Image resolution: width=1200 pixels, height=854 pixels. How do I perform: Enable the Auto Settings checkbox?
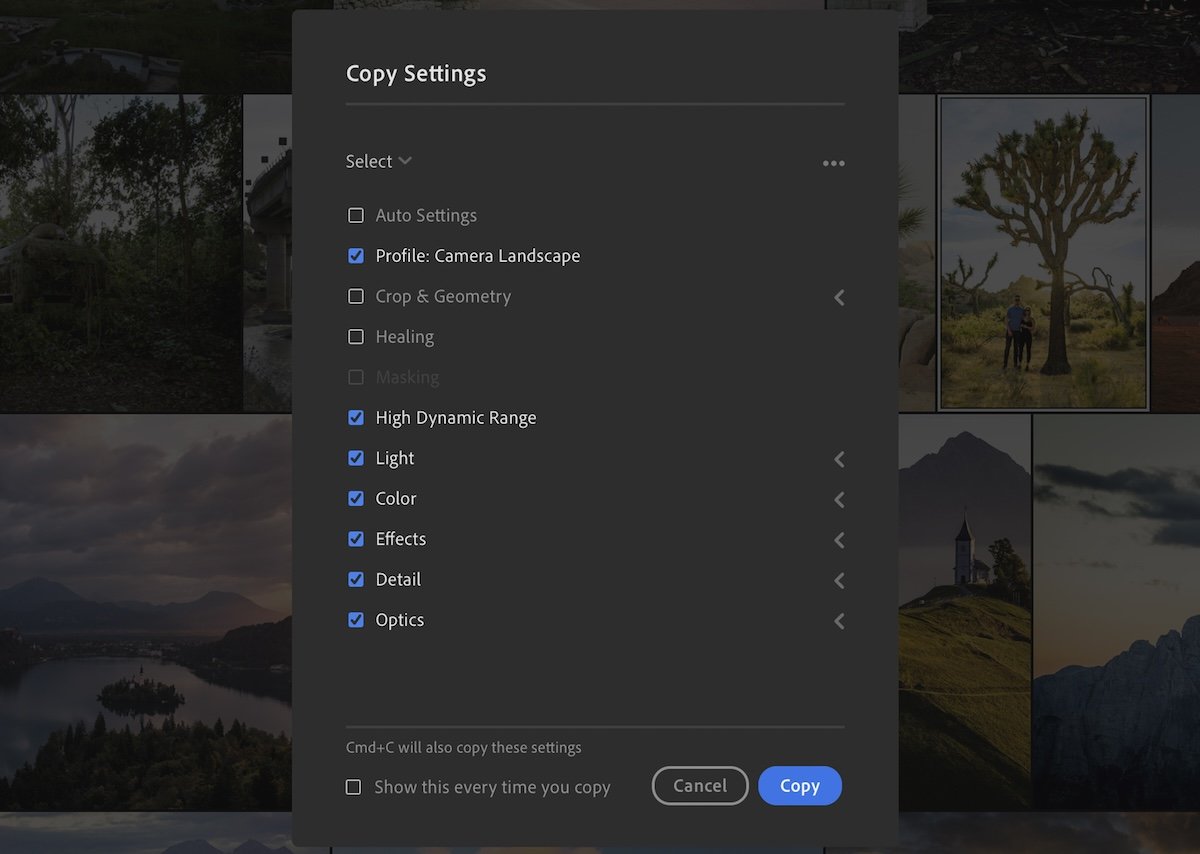(x=356, y=215)
